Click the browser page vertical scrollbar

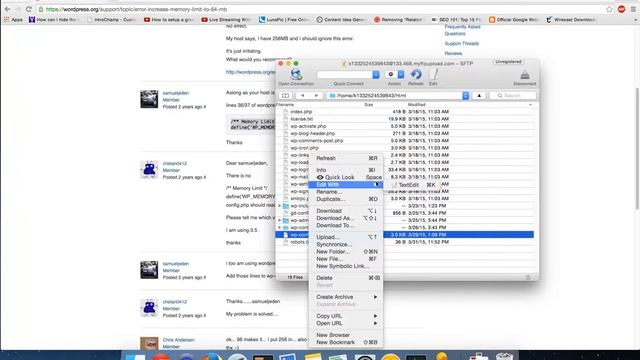point(637,149)
